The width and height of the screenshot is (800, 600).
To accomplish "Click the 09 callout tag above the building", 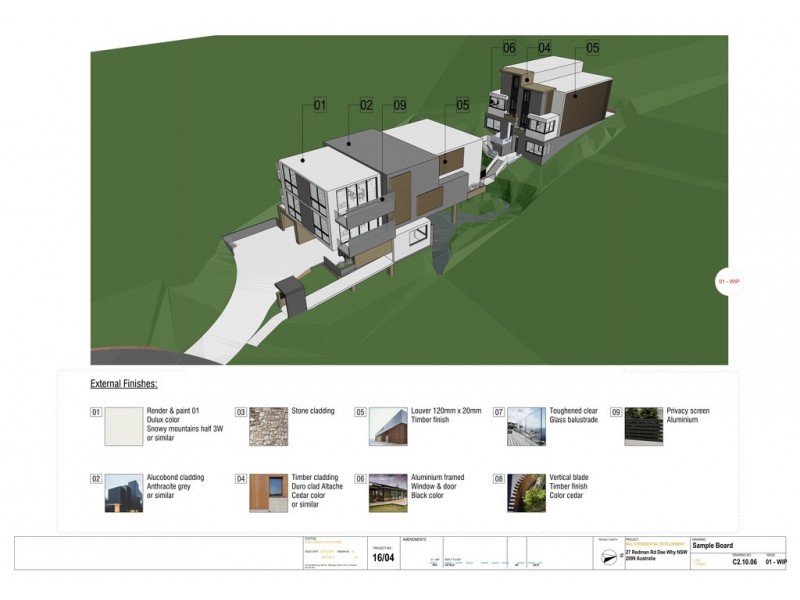I will coord(400,105).
